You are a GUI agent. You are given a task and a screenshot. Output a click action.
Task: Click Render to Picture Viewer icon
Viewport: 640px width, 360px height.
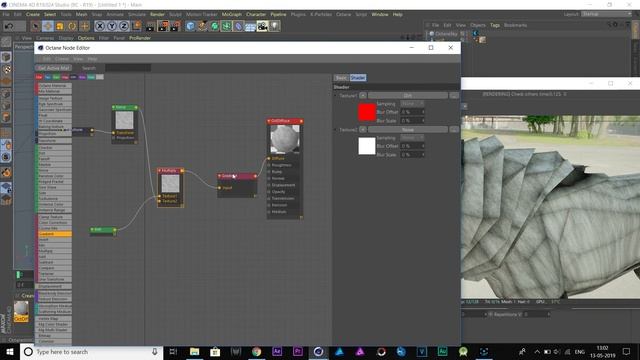tap(163, 27)
